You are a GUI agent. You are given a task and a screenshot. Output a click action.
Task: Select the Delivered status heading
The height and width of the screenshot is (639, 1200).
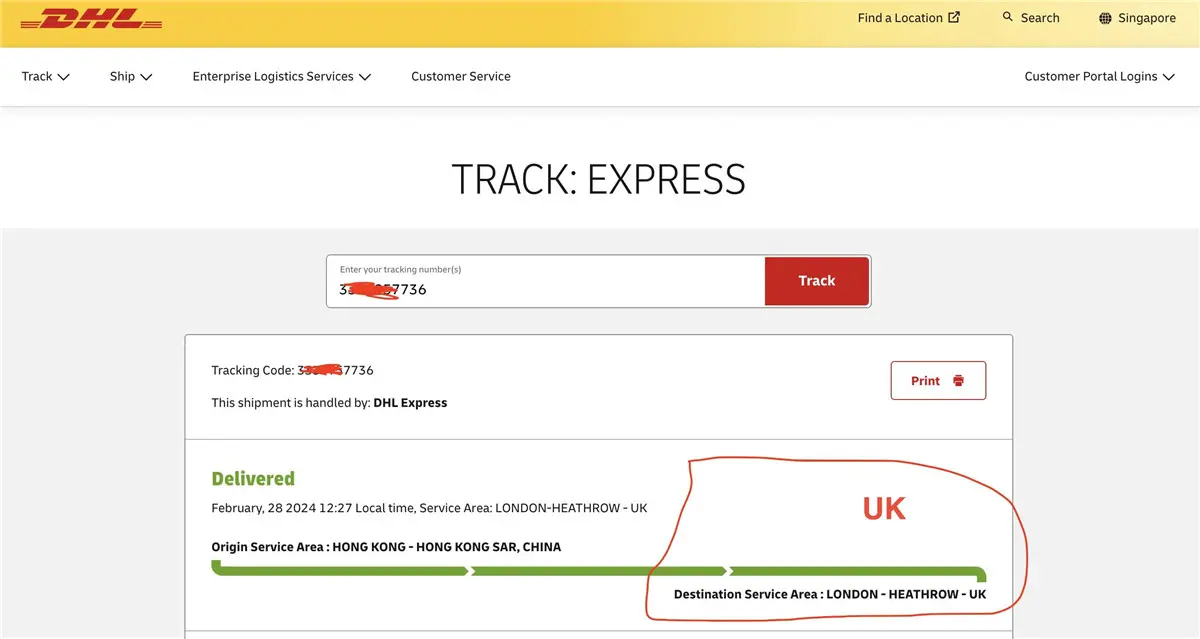pyautogui.click(x=252, y=478)
